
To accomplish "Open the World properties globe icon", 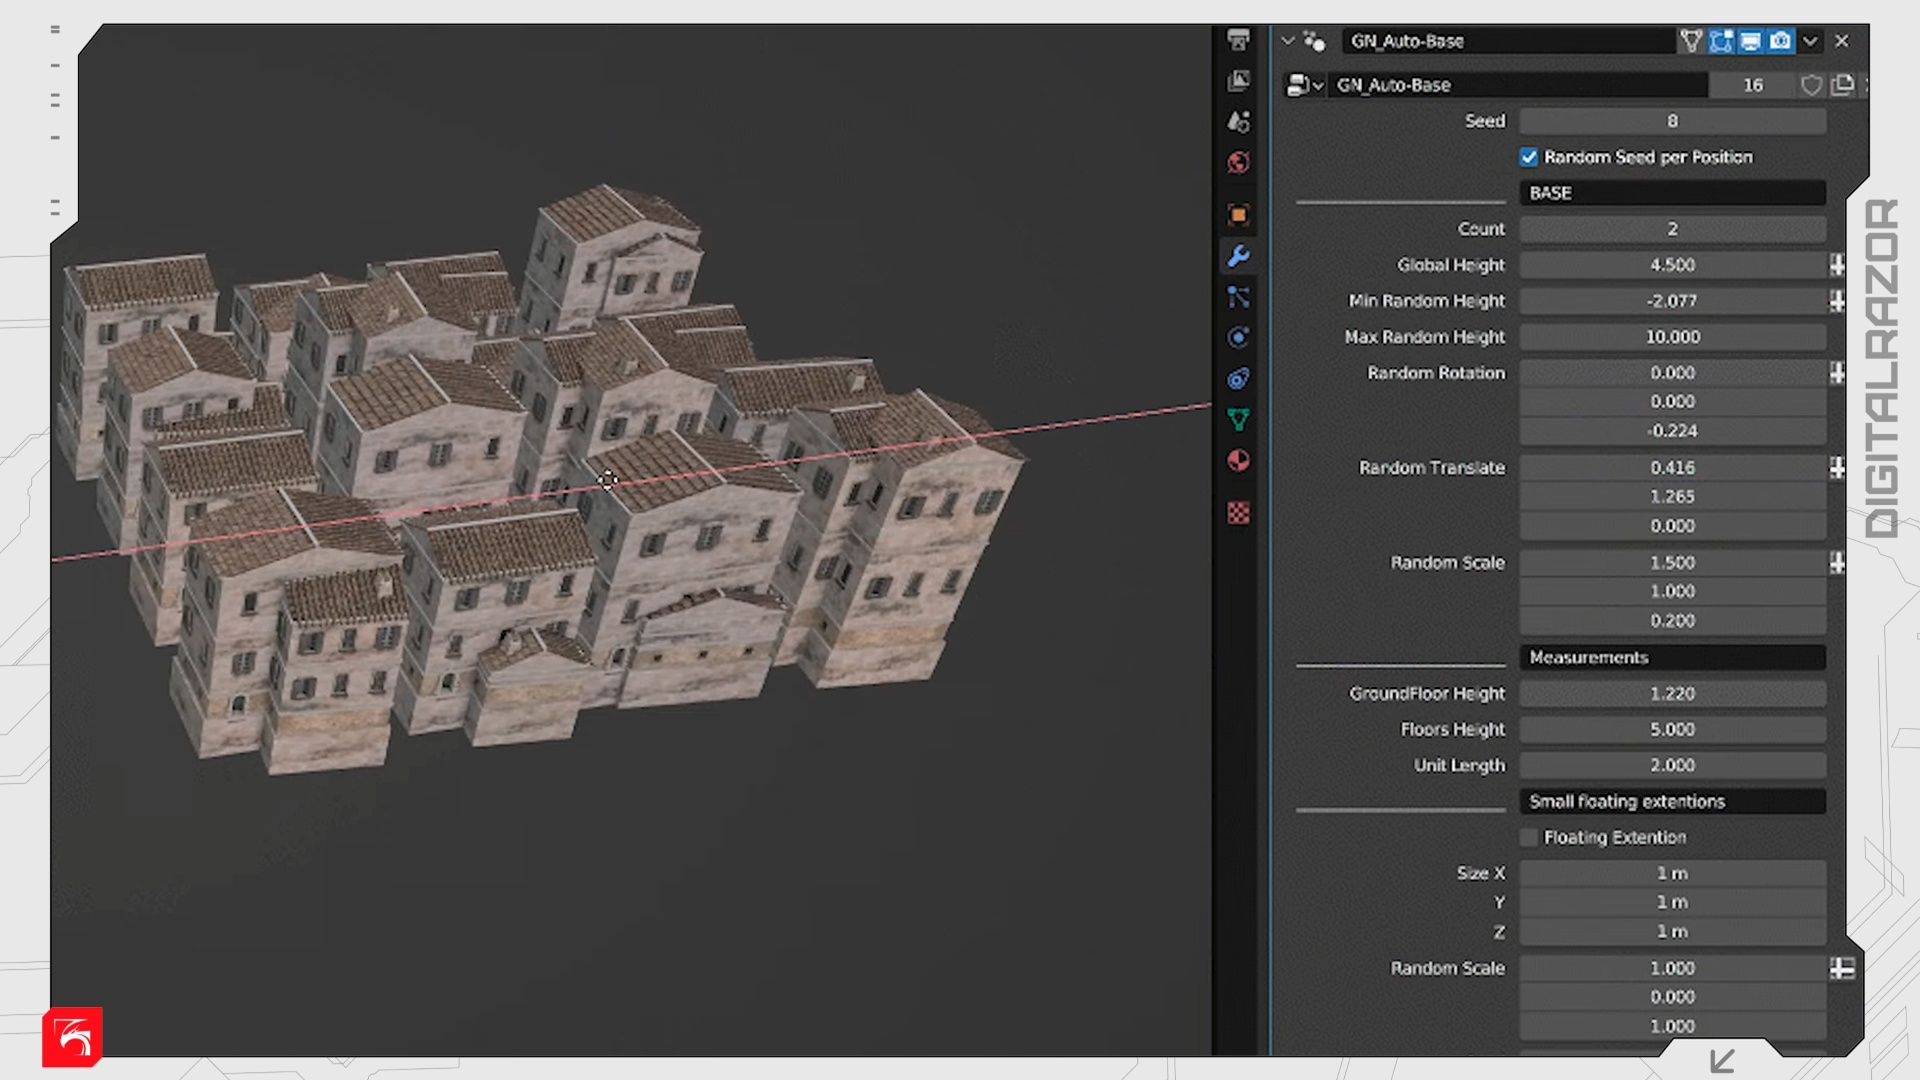I will click(1238, 163).
